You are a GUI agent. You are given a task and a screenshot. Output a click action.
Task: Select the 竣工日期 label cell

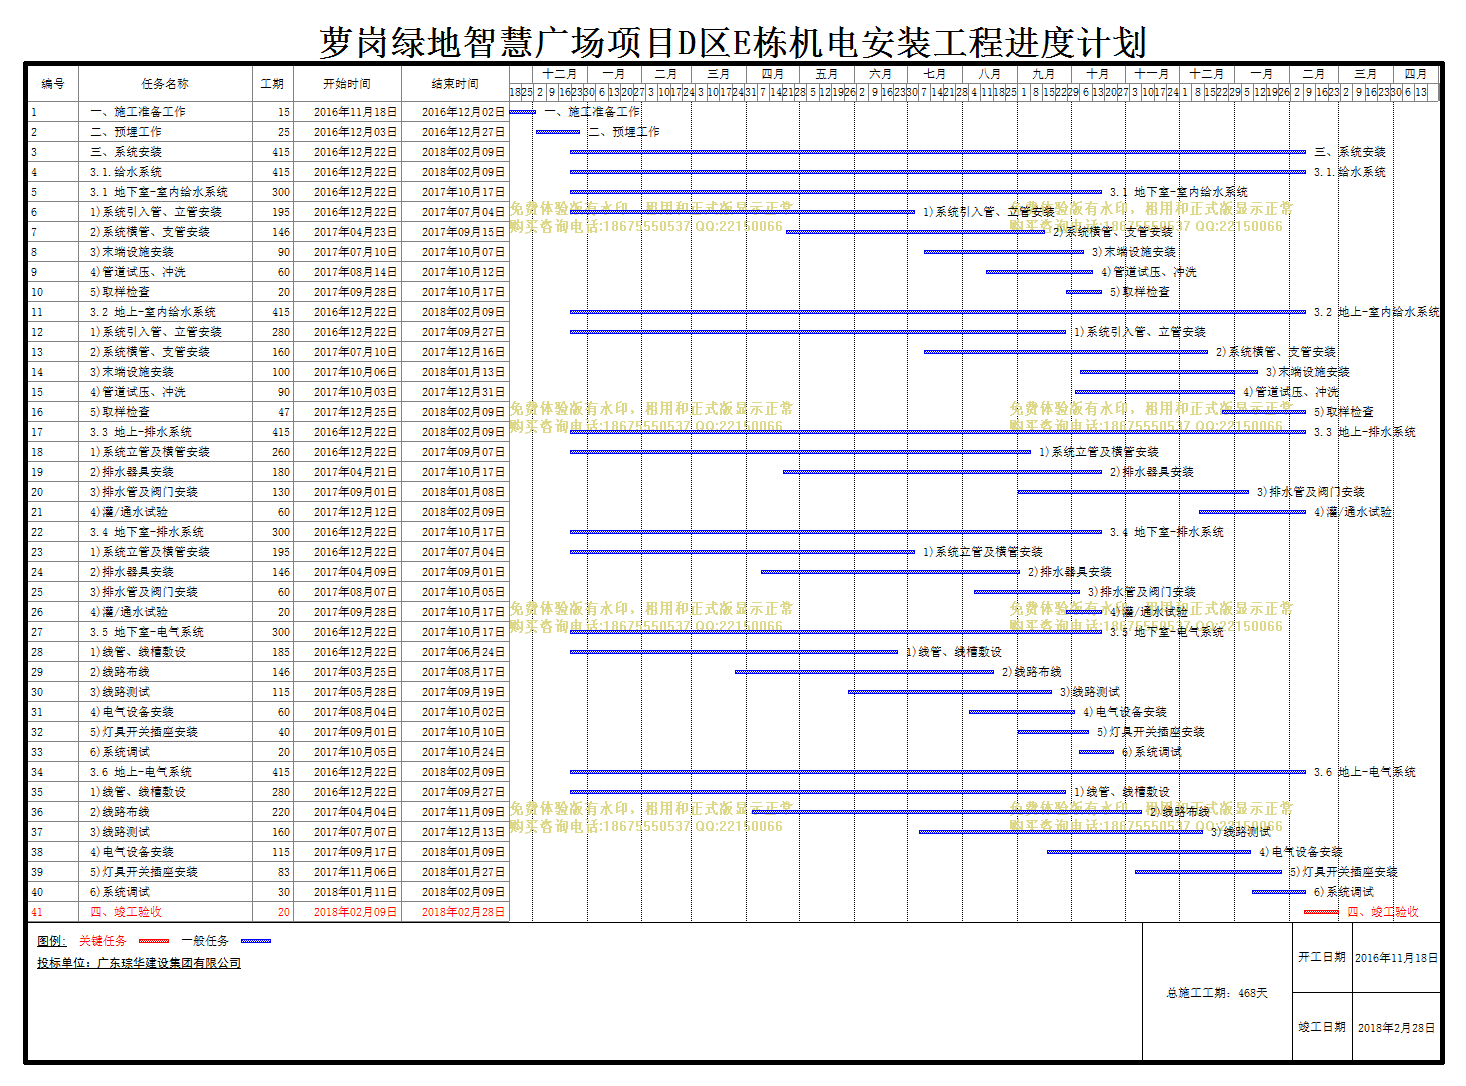pos(1321,1027)
